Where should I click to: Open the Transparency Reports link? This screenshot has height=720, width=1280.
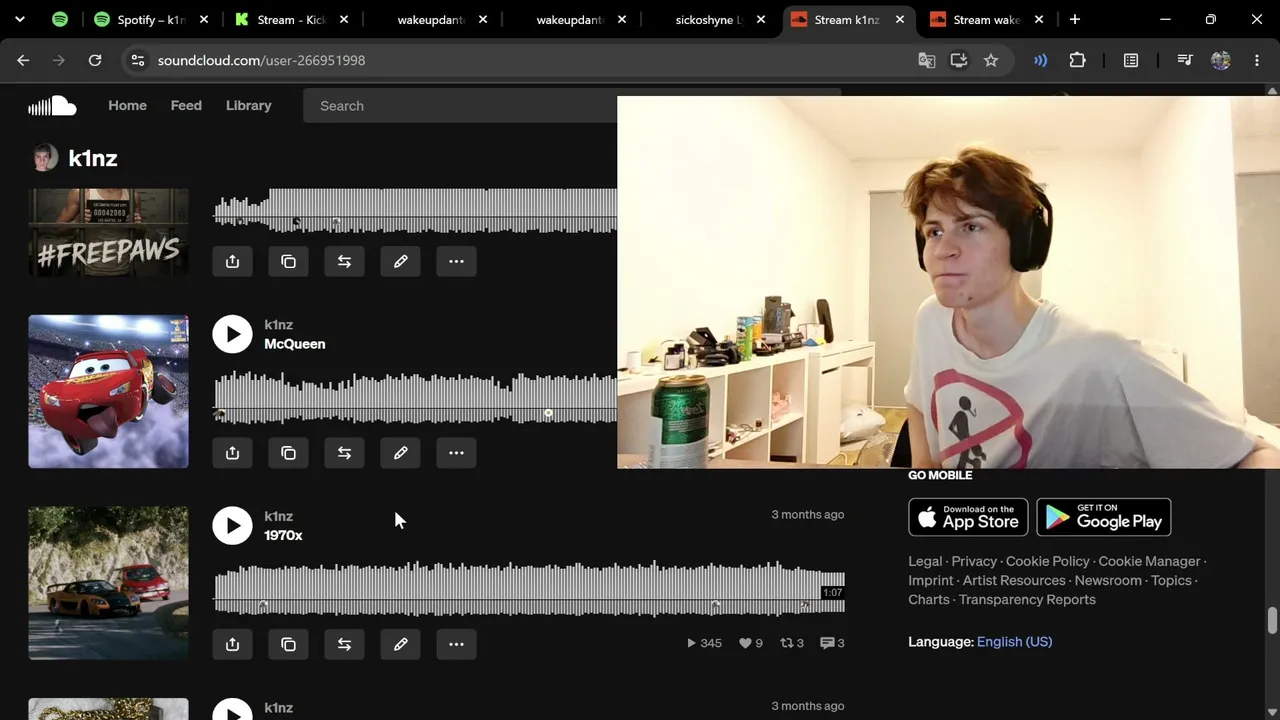click(1027, 600)
